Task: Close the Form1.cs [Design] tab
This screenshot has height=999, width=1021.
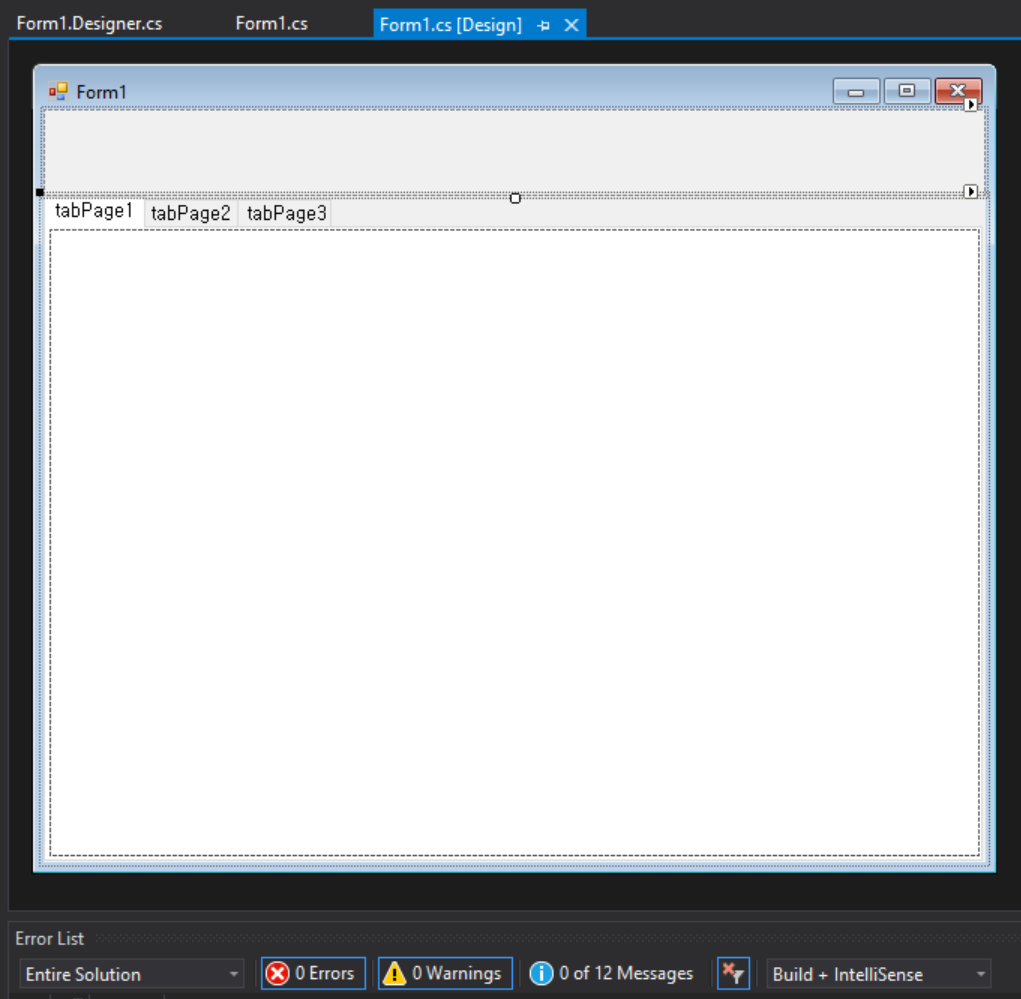Action: click(571, 25)
